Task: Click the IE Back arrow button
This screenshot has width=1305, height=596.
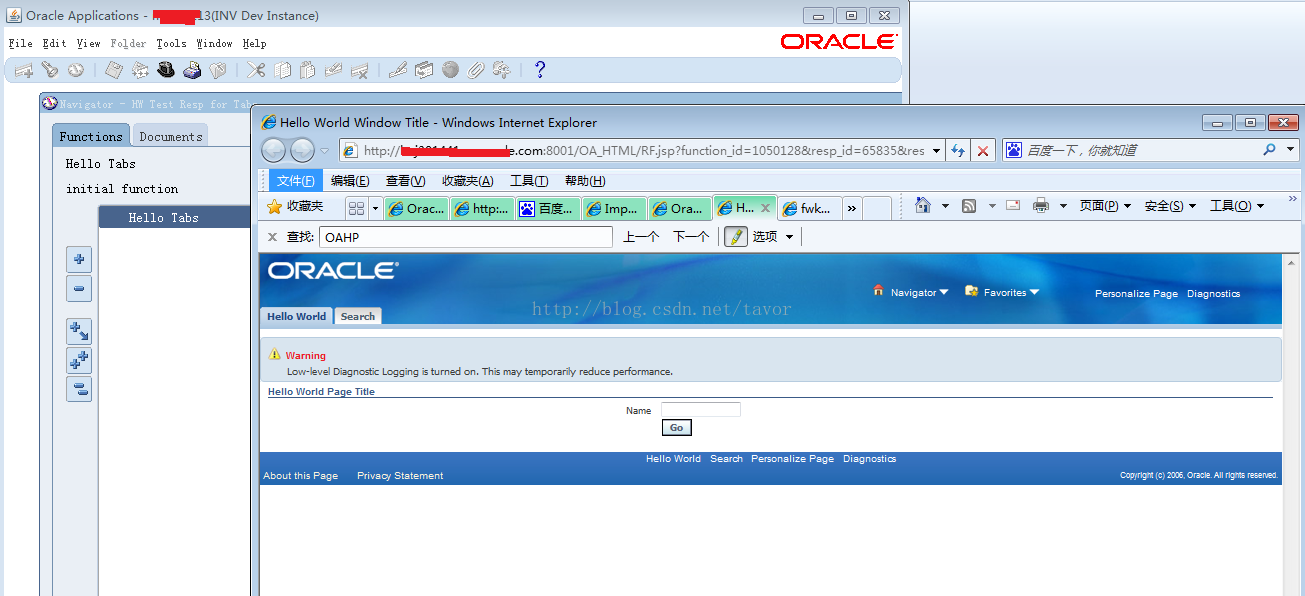Action: [x=273, y=150]
